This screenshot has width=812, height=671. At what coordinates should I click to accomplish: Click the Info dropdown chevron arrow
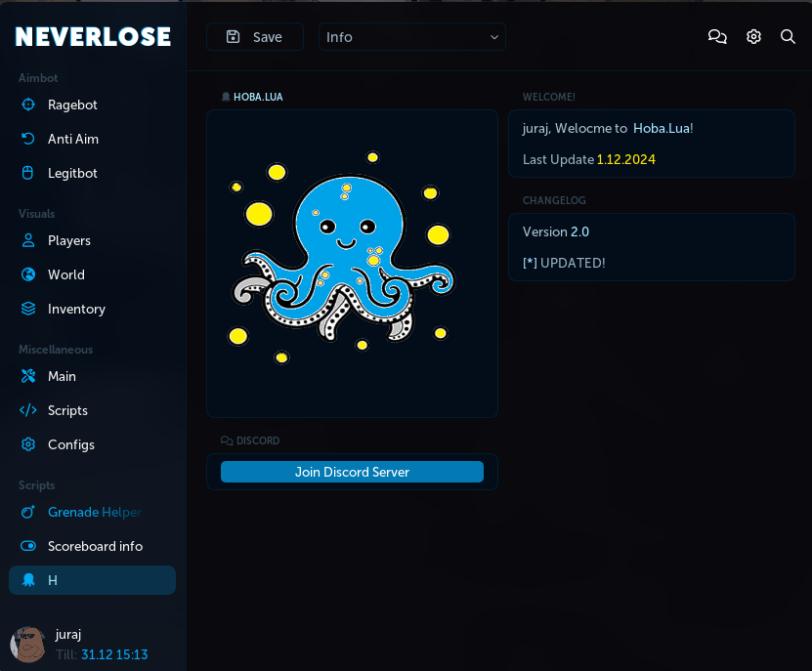point(494,37)
